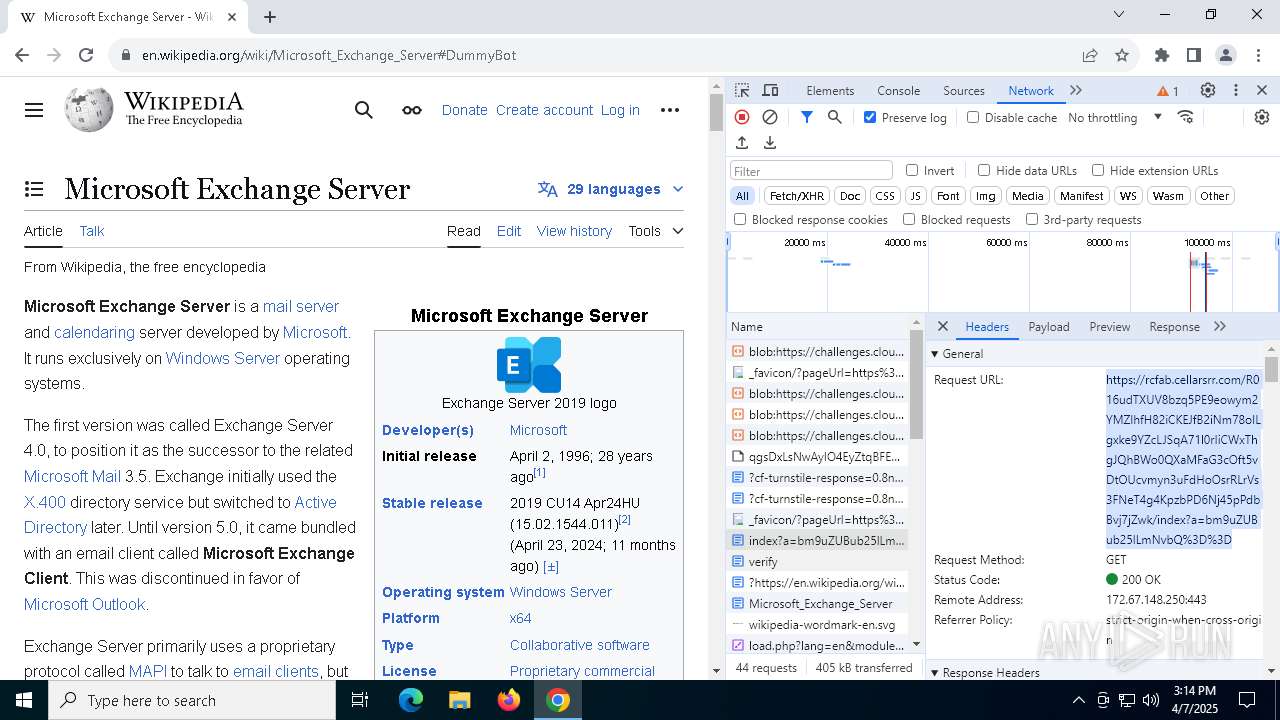The height and width of the screenshot is (720, 1280).
Task: Check Blocked response cookies
Action: (x=740, y=219)
